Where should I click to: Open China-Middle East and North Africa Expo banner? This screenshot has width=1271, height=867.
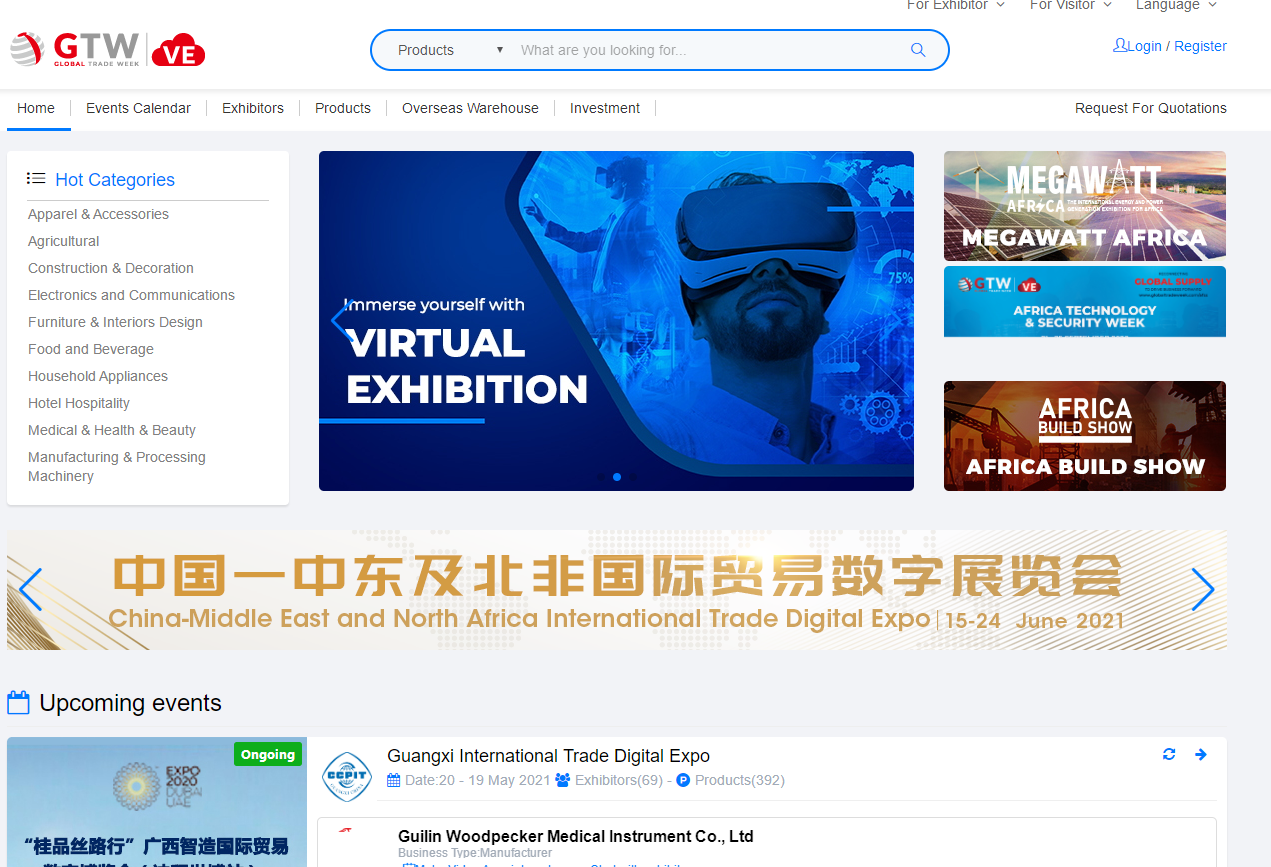617,590
